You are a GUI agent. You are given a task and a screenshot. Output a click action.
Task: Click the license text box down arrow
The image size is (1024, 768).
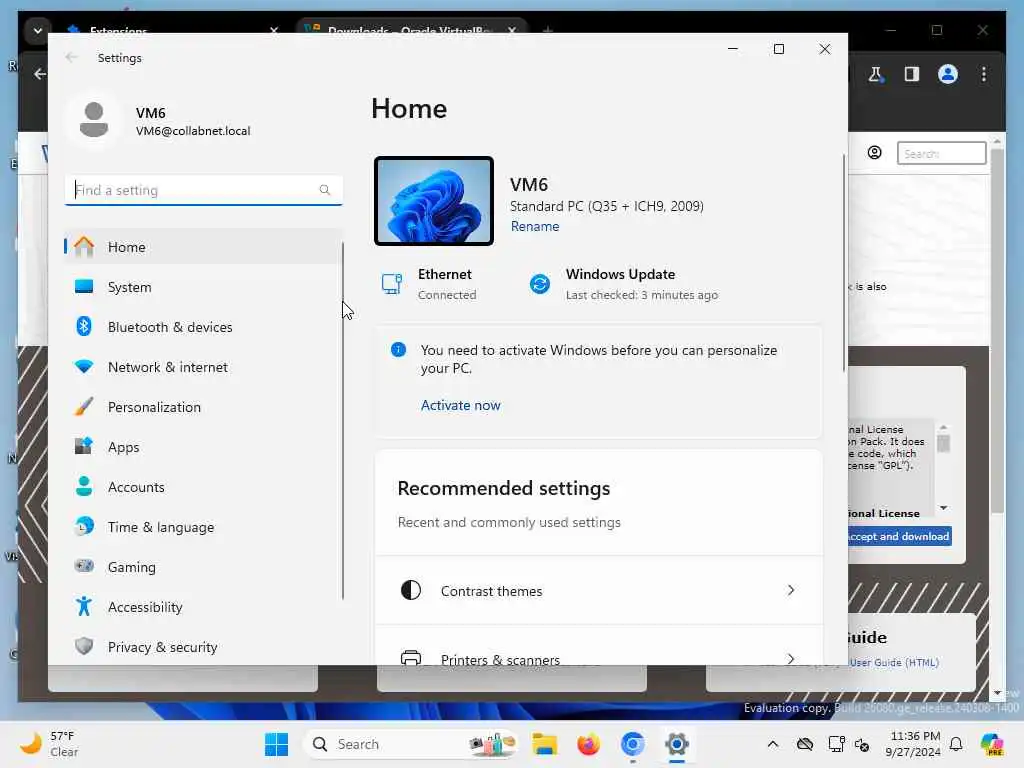tap(944, 507)
